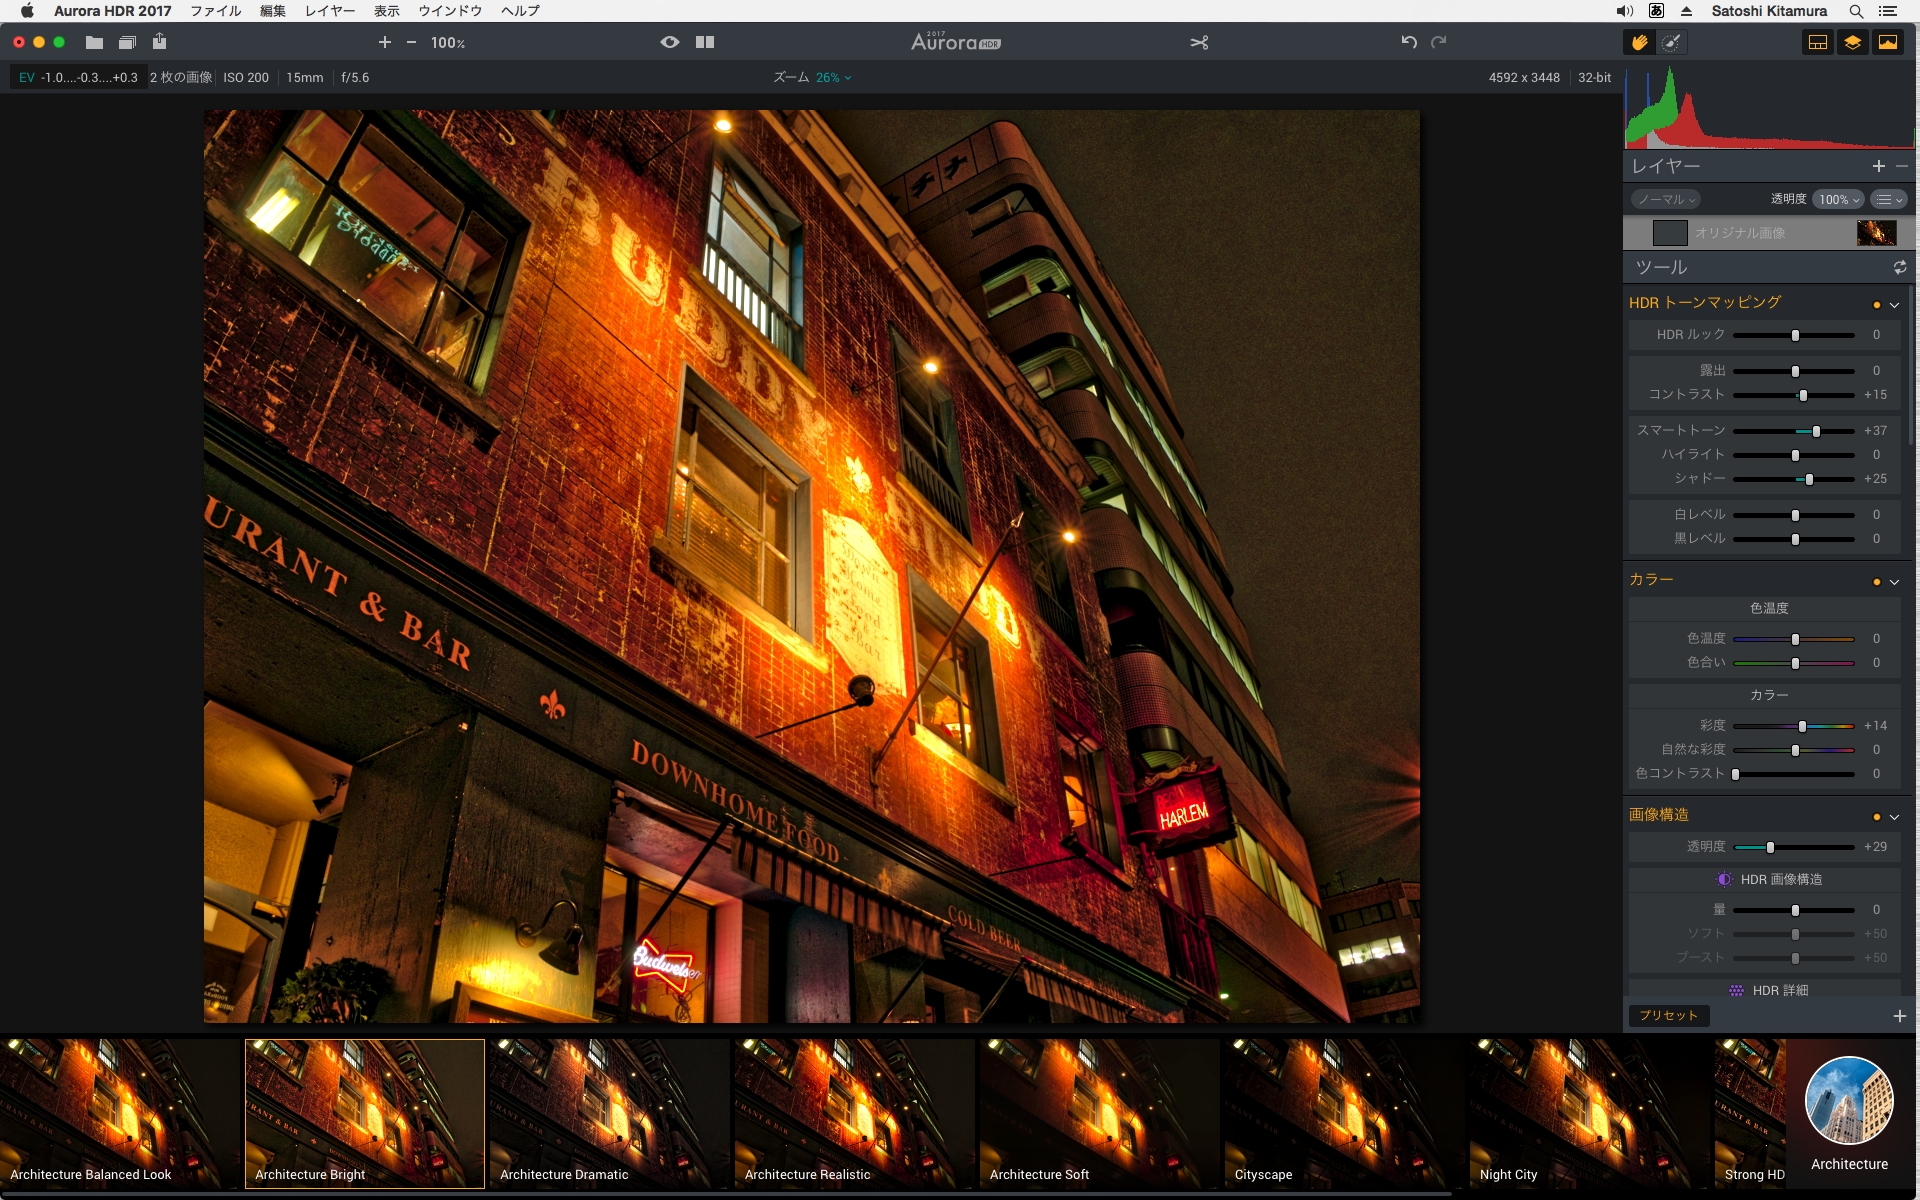The height and width of the screenshot is (1200, 1920).
Task: Select the hand pan tool
Action: click(1639, 42)
